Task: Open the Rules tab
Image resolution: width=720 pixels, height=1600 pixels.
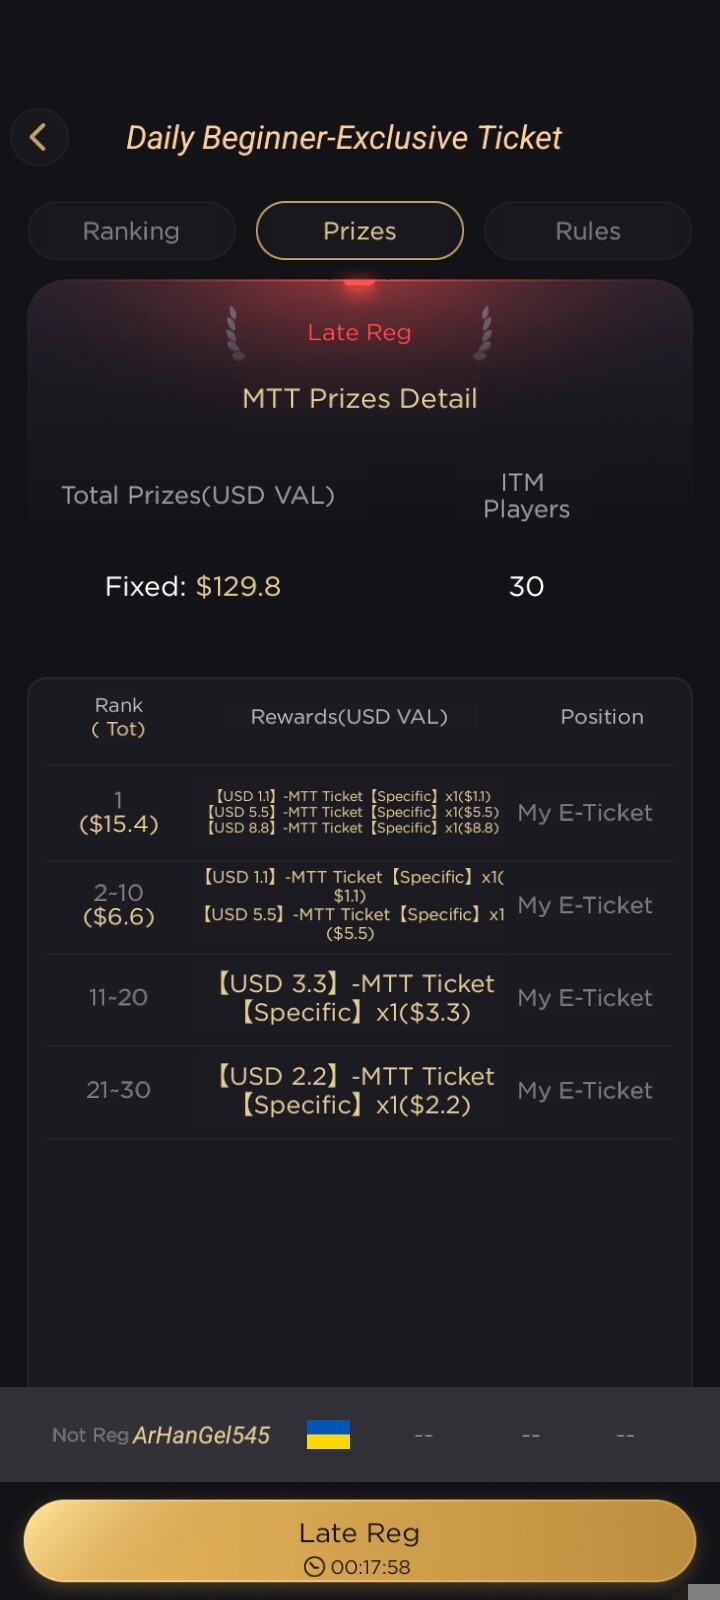Action: click(x=587, y=231)
